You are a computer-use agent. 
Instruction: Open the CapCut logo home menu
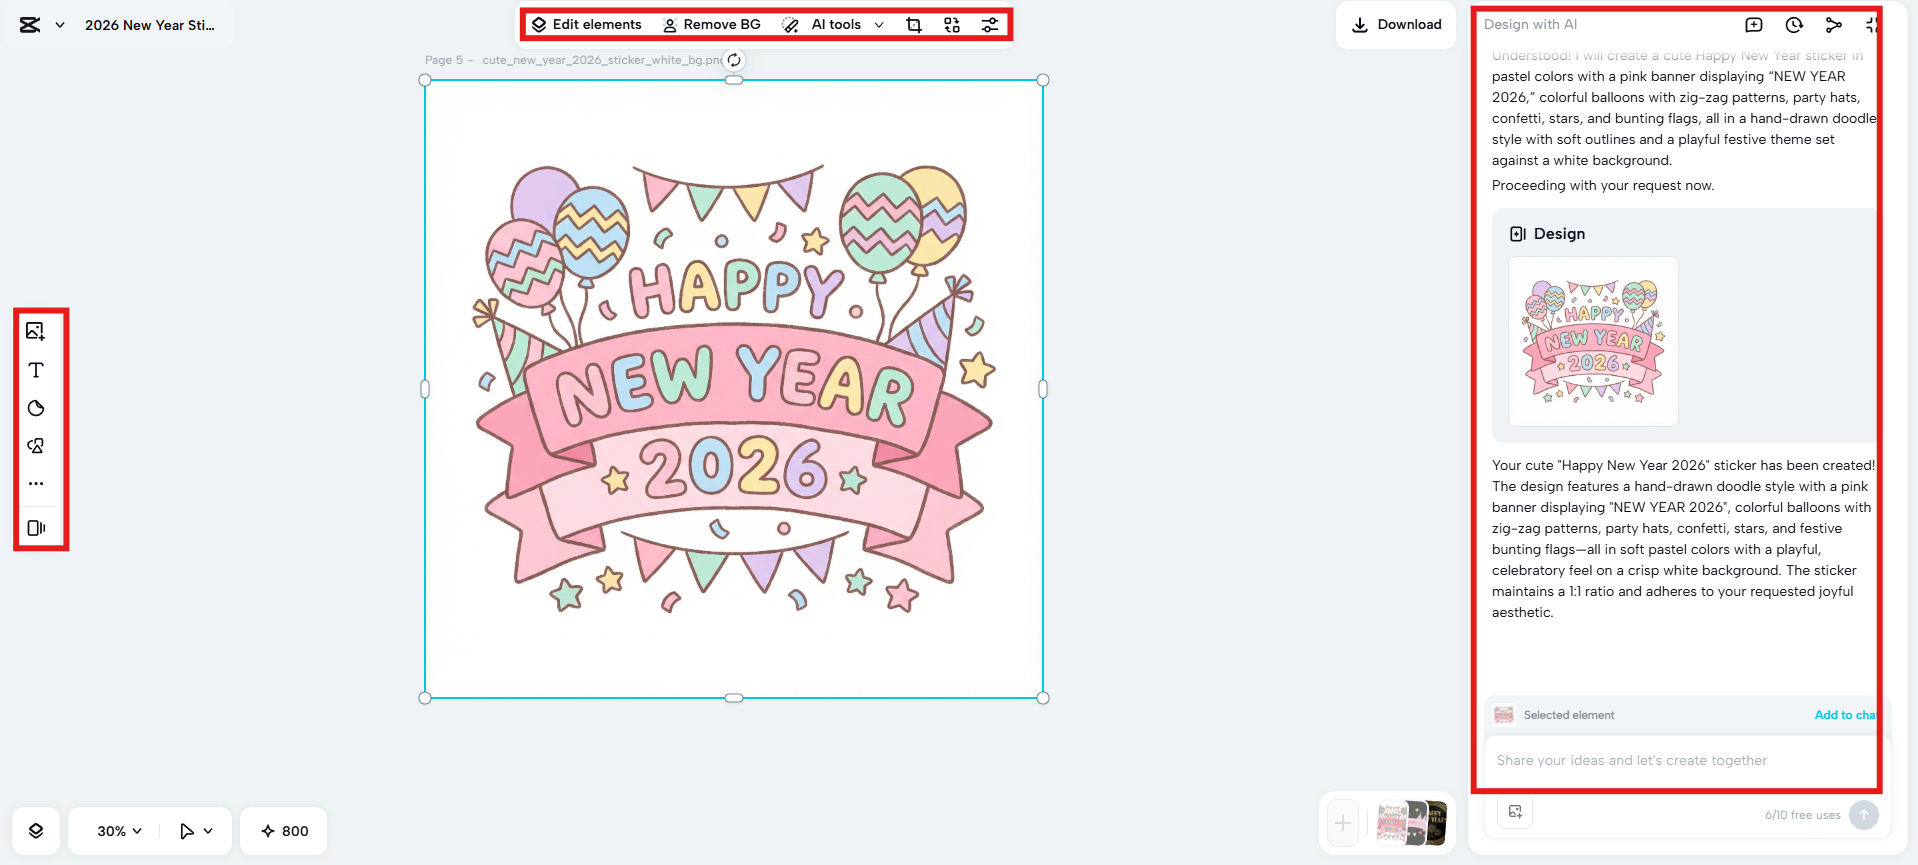[30, 25]
